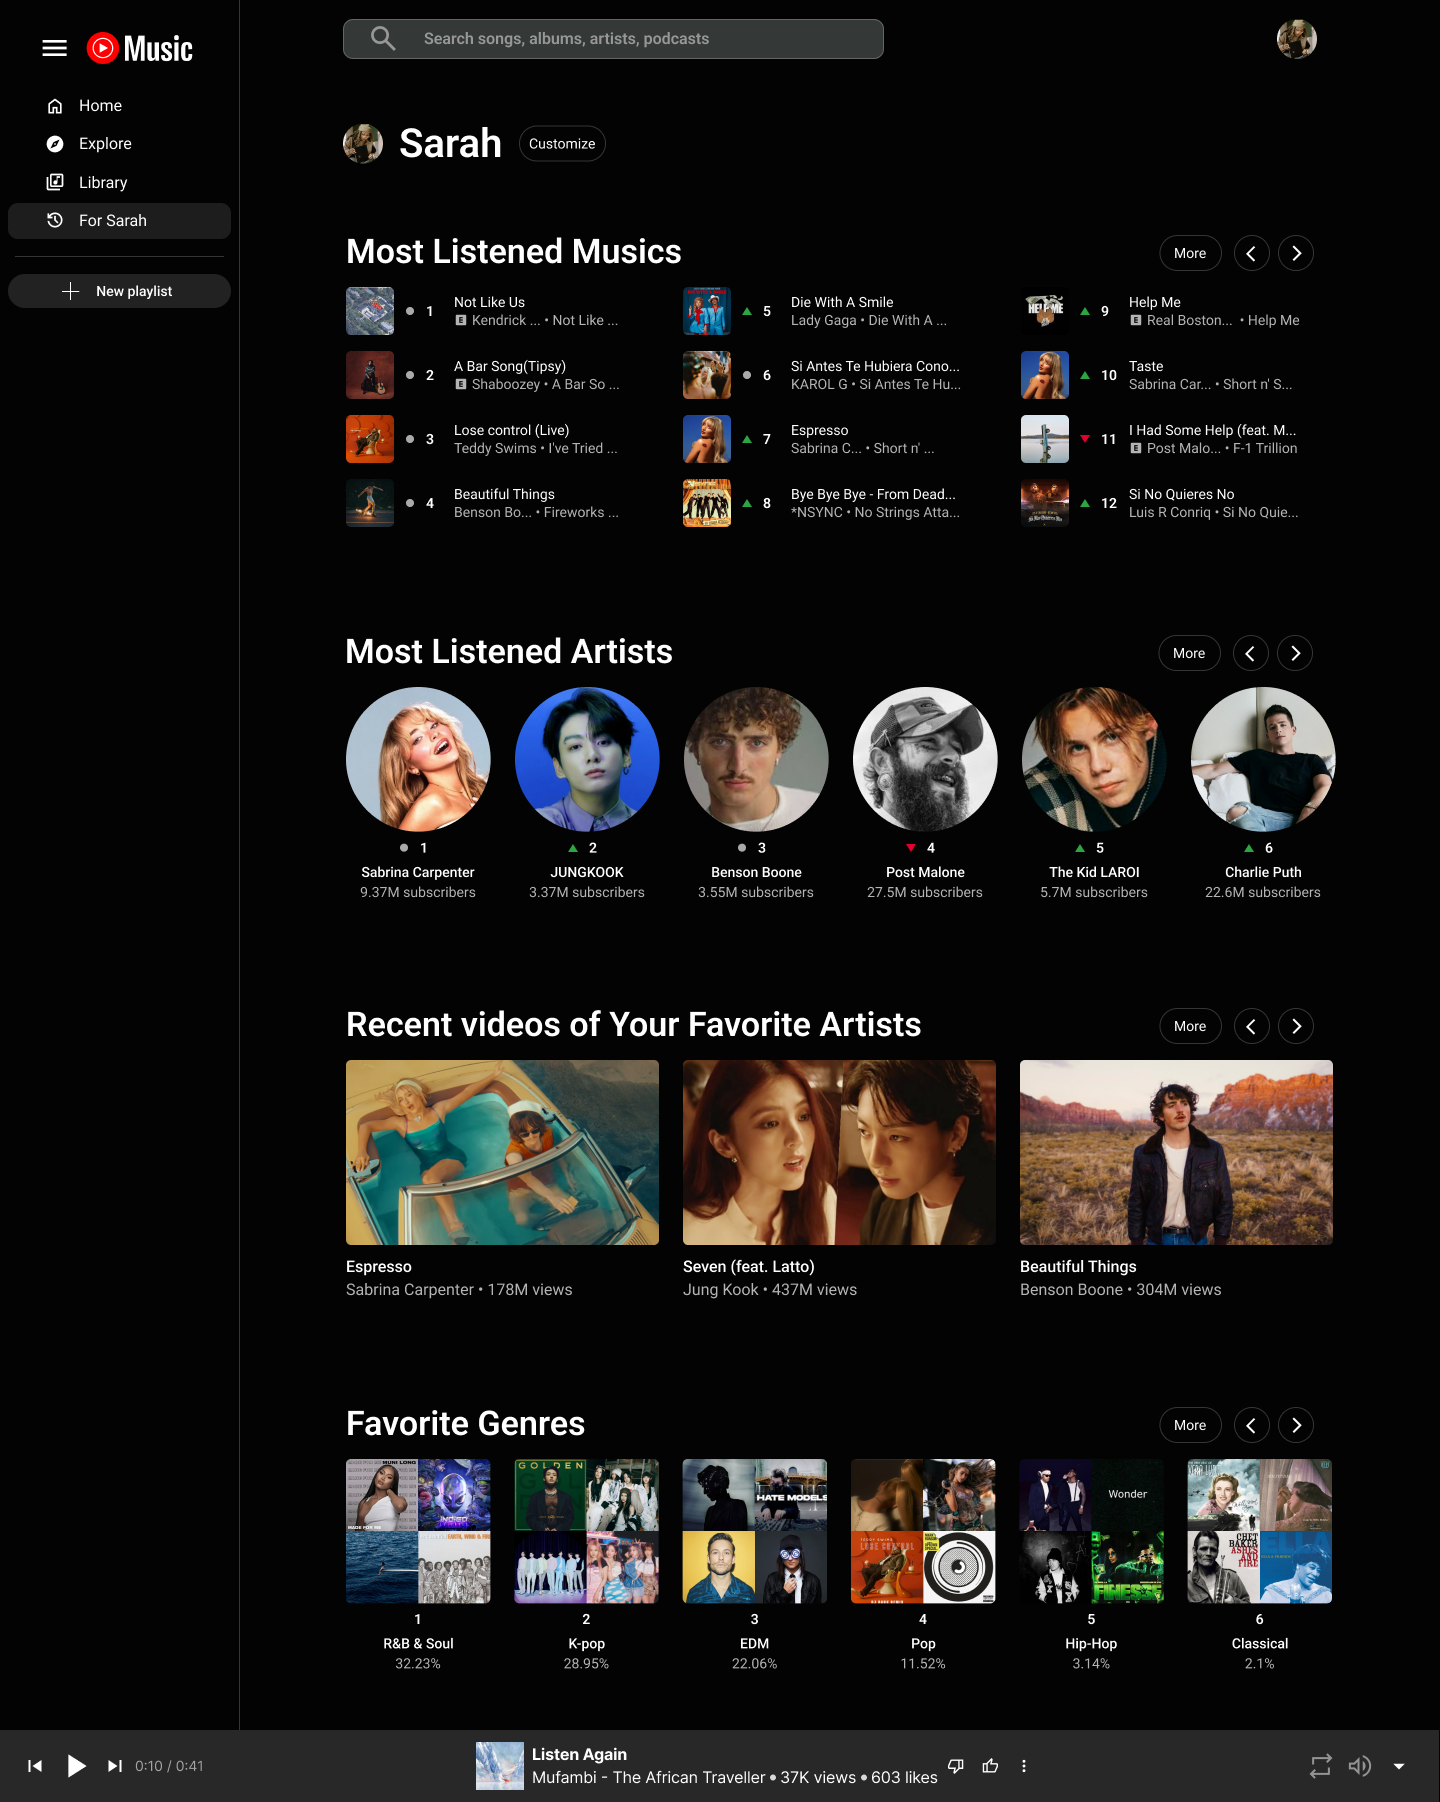Click More for Most Listened Musics
Viewport: 1440px width, 1802px height.
(1190, 253)
